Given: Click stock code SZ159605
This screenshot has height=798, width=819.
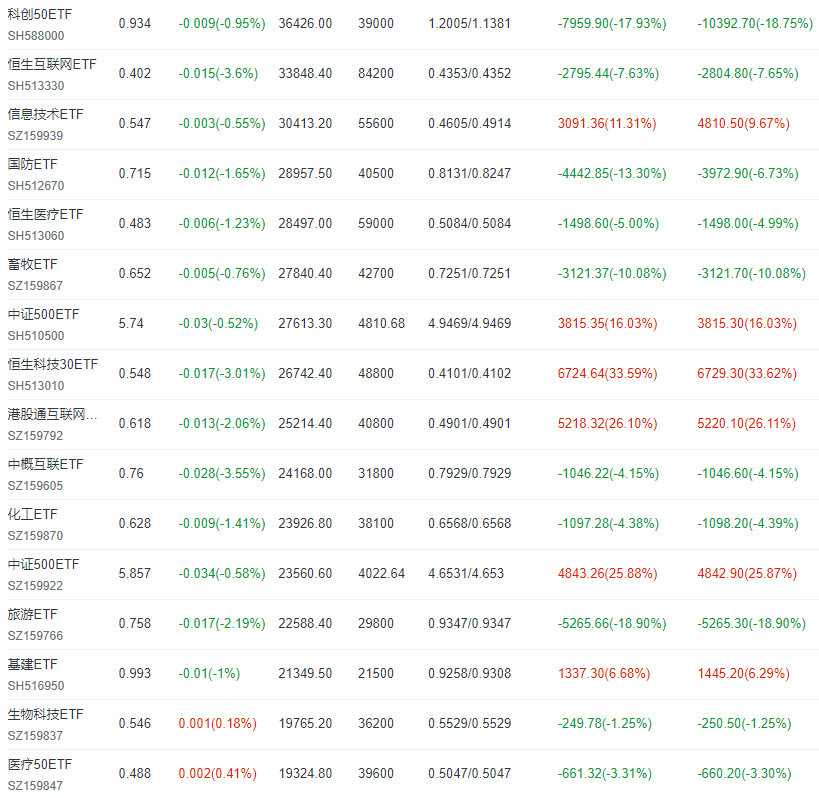Looking at the screenshot, I should point(35,486).
